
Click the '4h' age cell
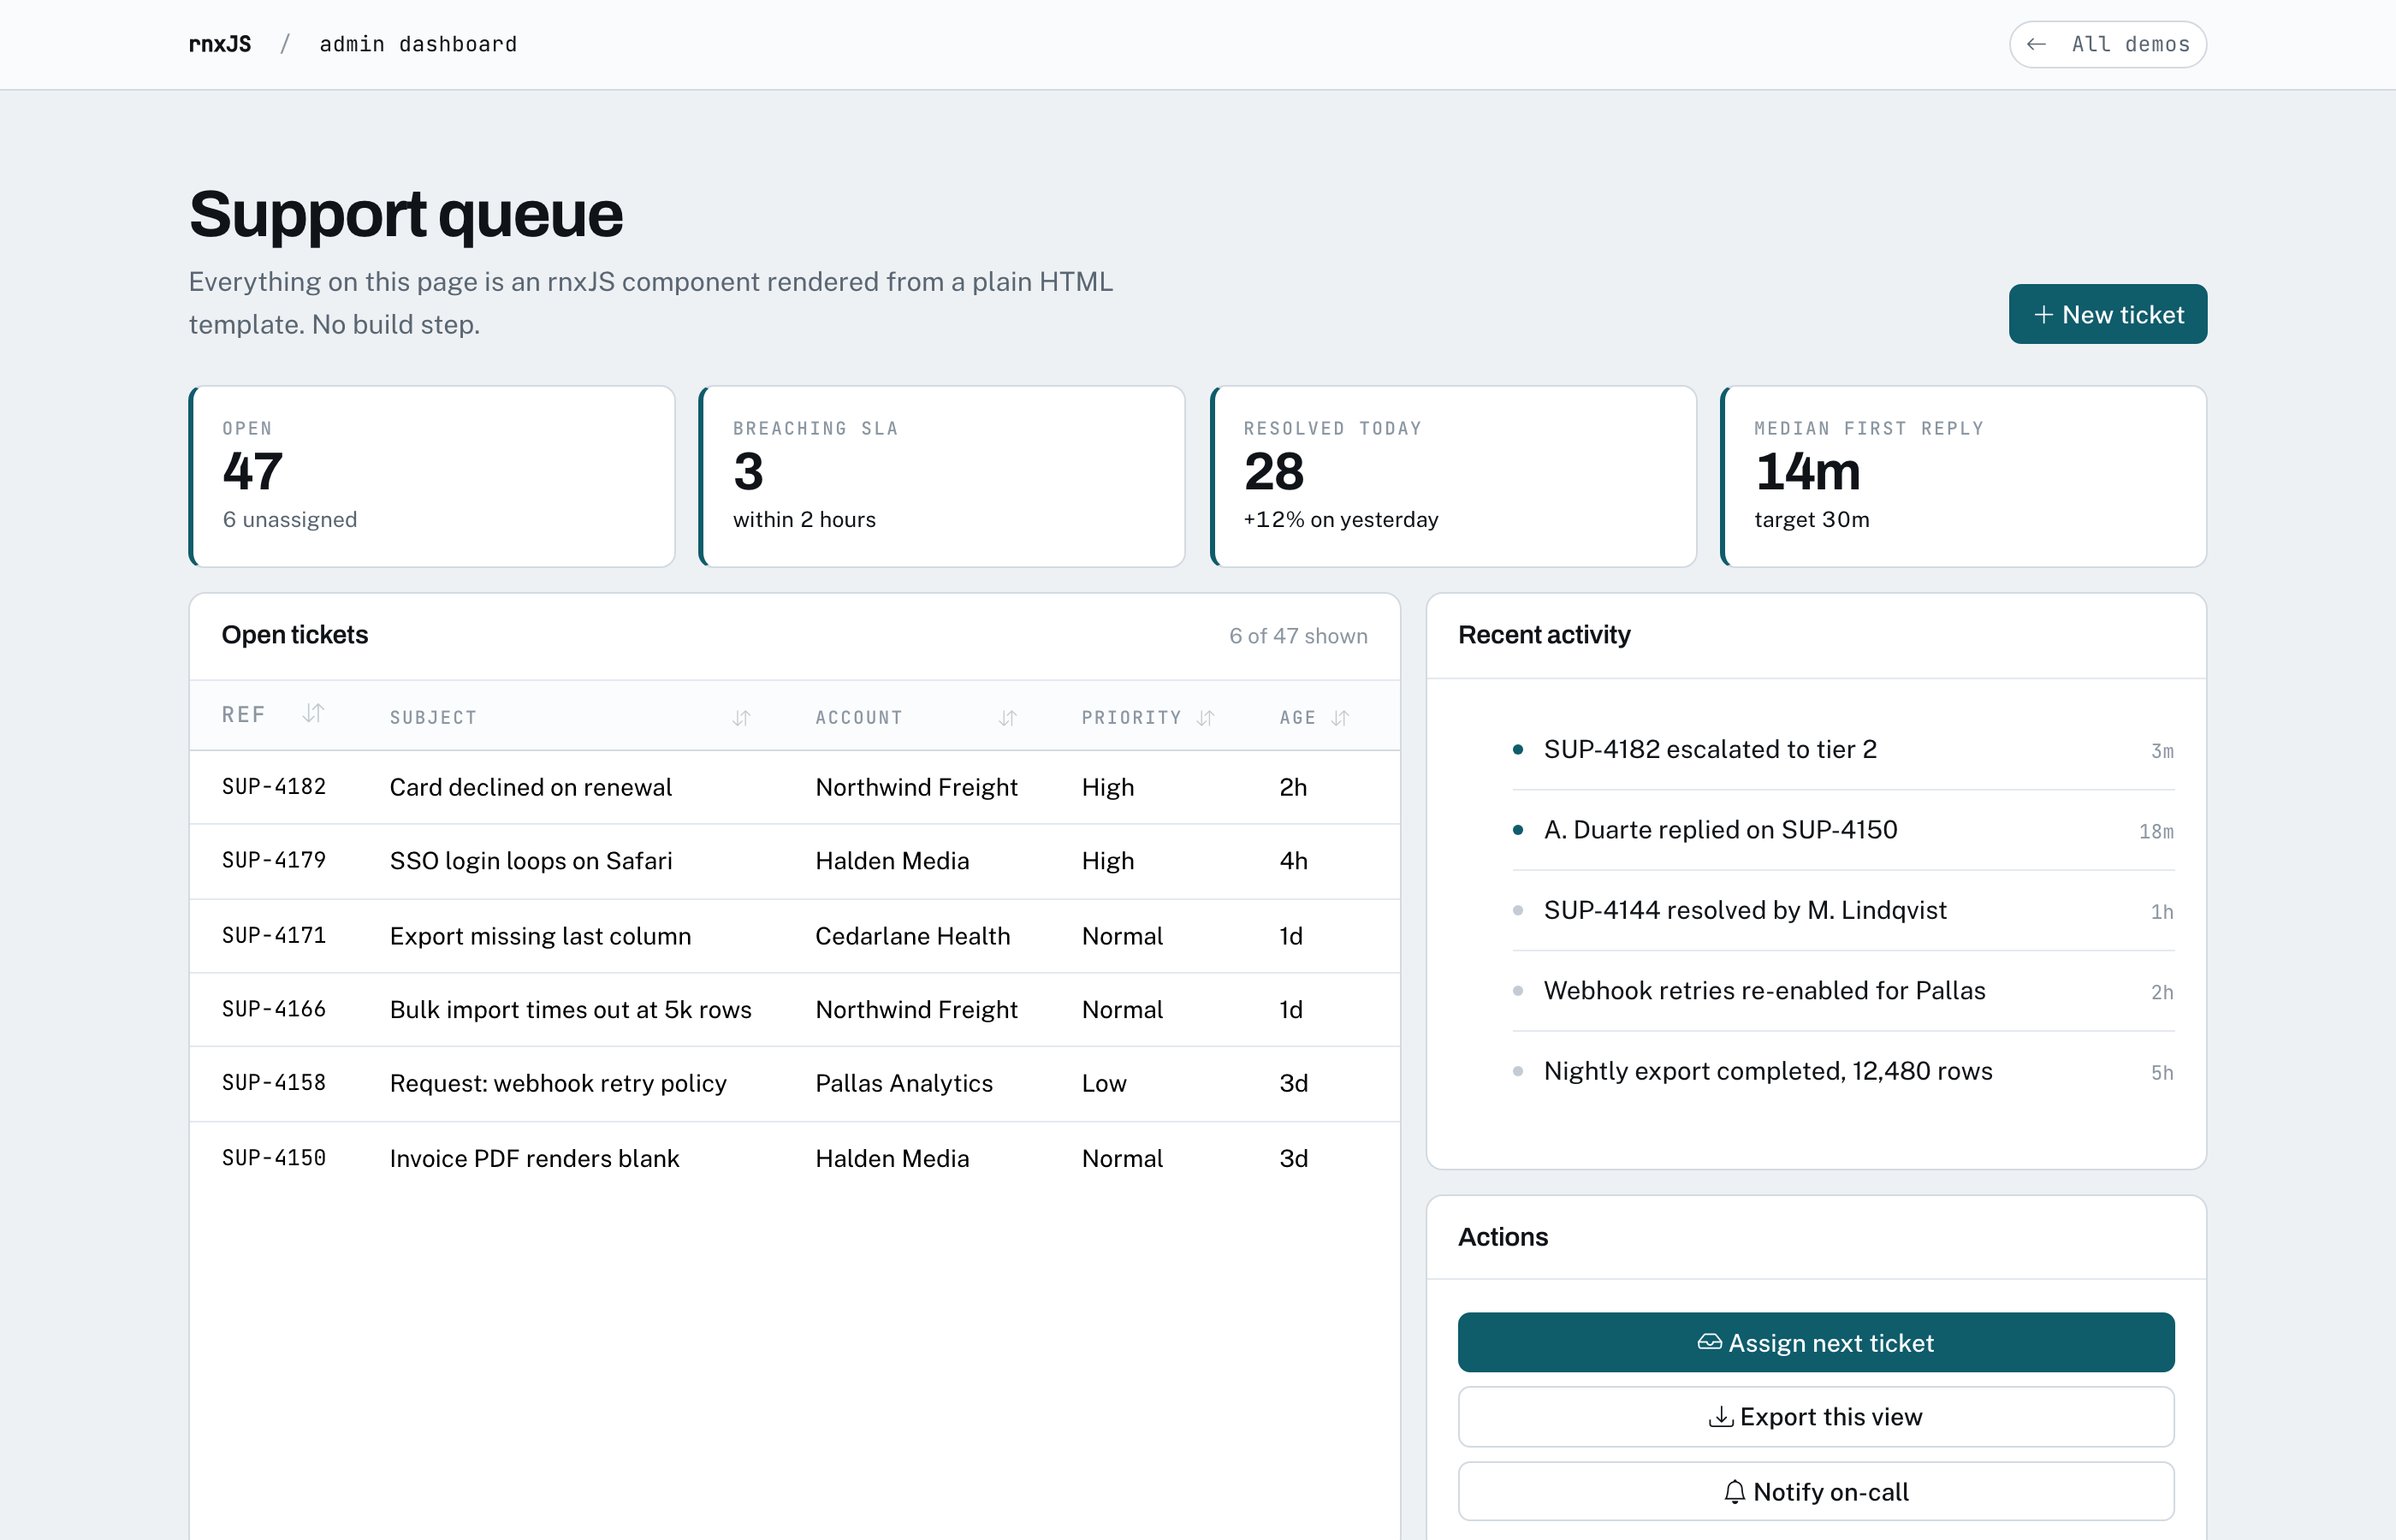[x=1293, y=861]
